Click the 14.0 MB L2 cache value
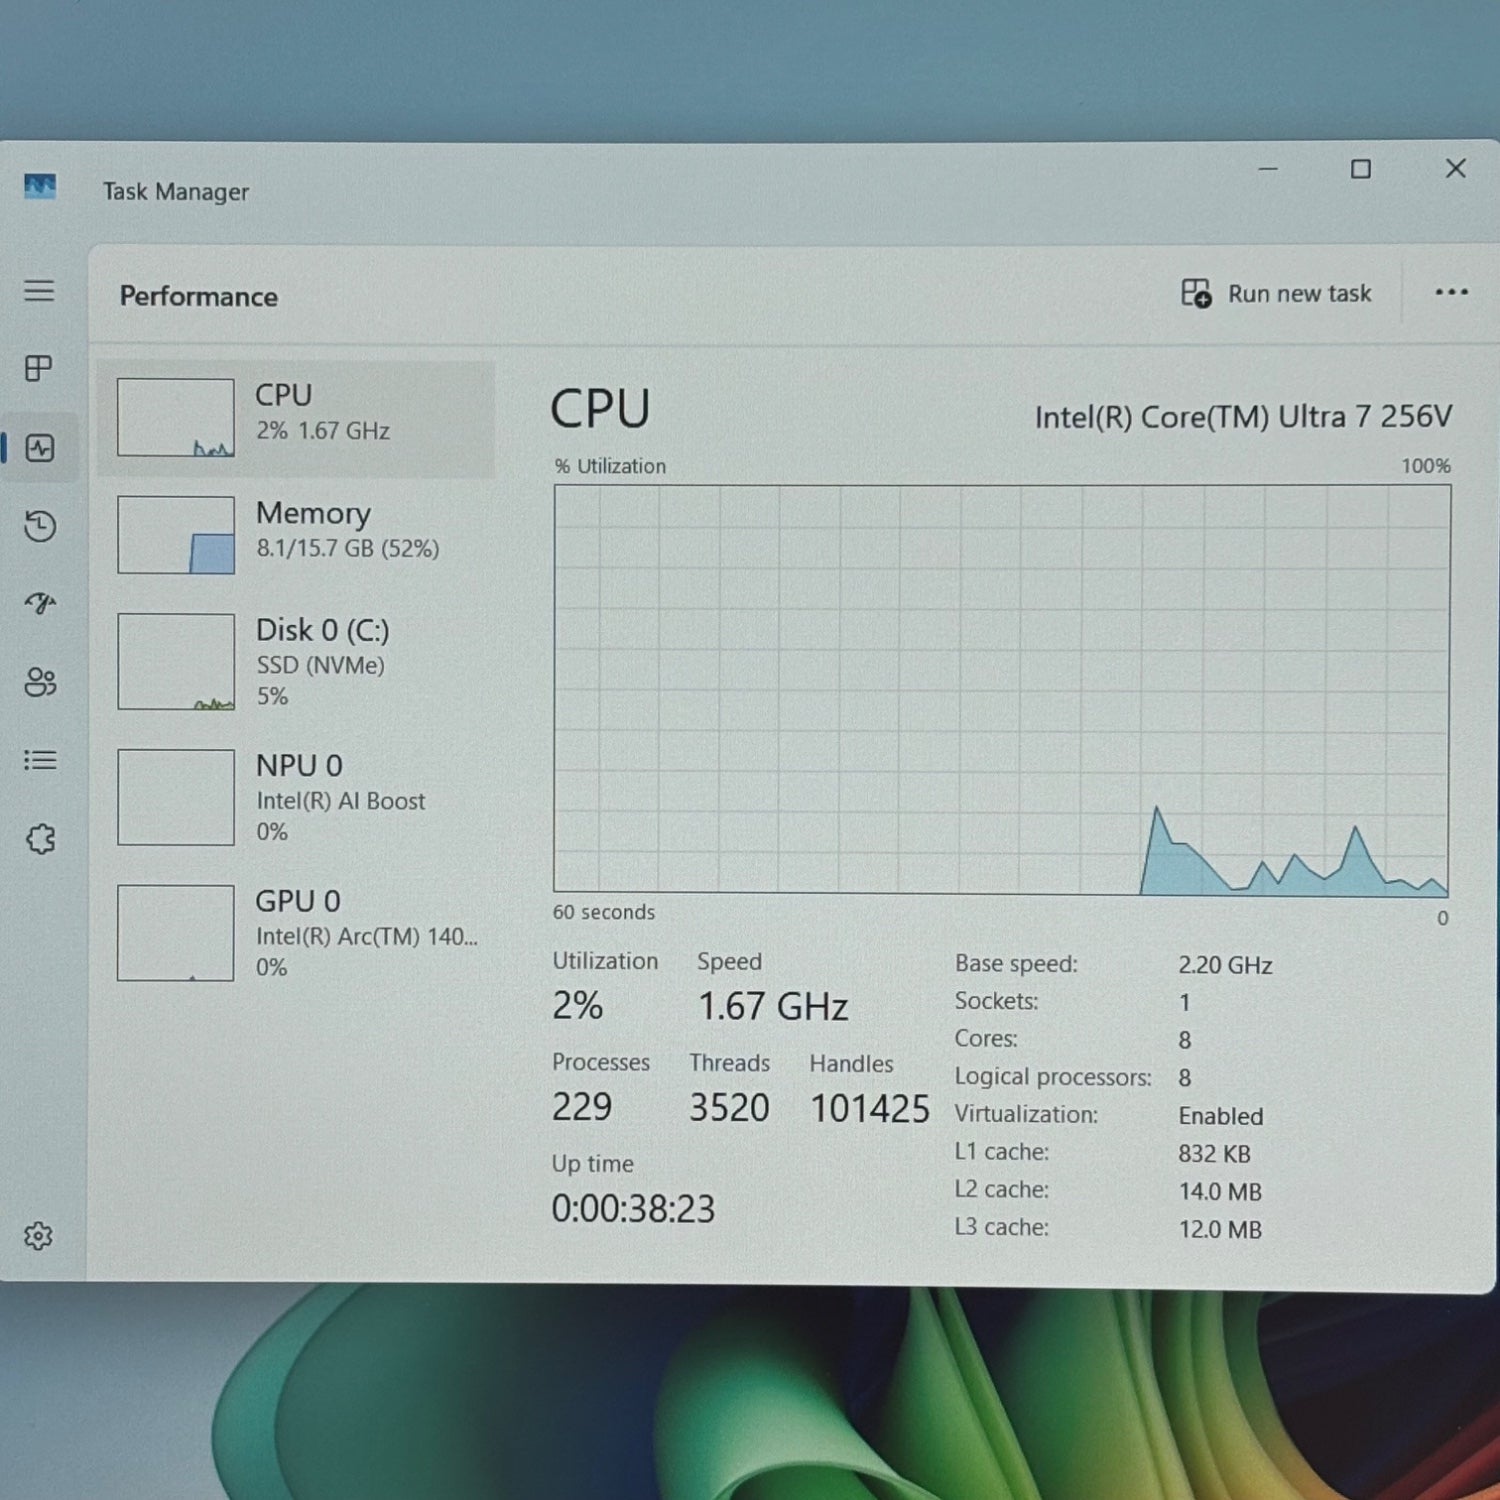The height and width of the screenshot is (1500, 1500). coord(1220,1192)
